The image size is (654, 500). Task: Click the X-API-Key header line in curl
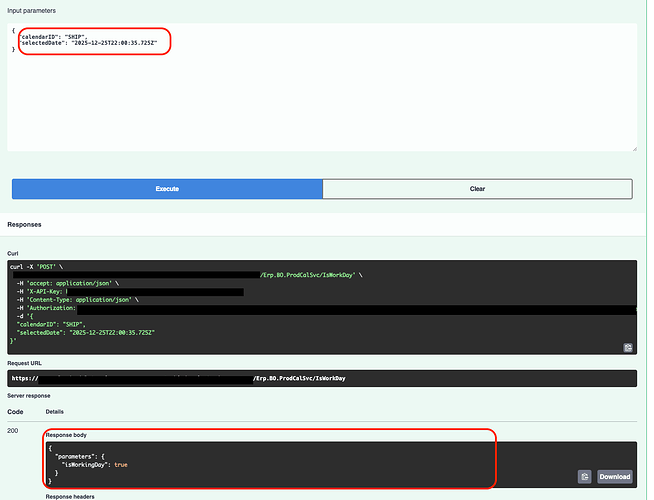(x=130, y=291)
